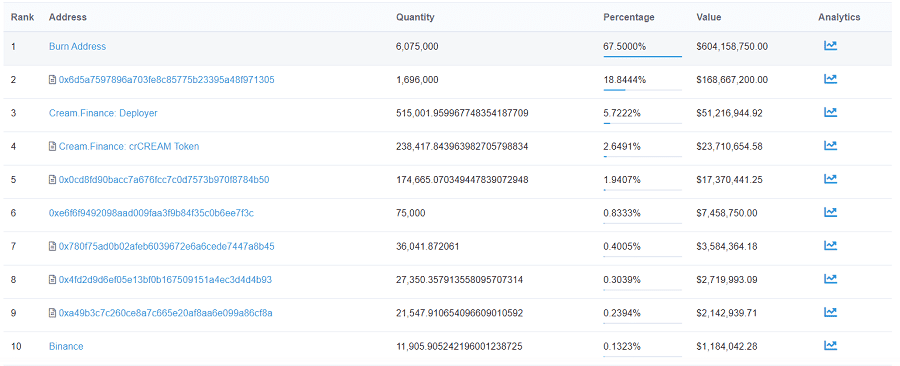
Task: Click the Rank column header
Action: pos(22,17)
